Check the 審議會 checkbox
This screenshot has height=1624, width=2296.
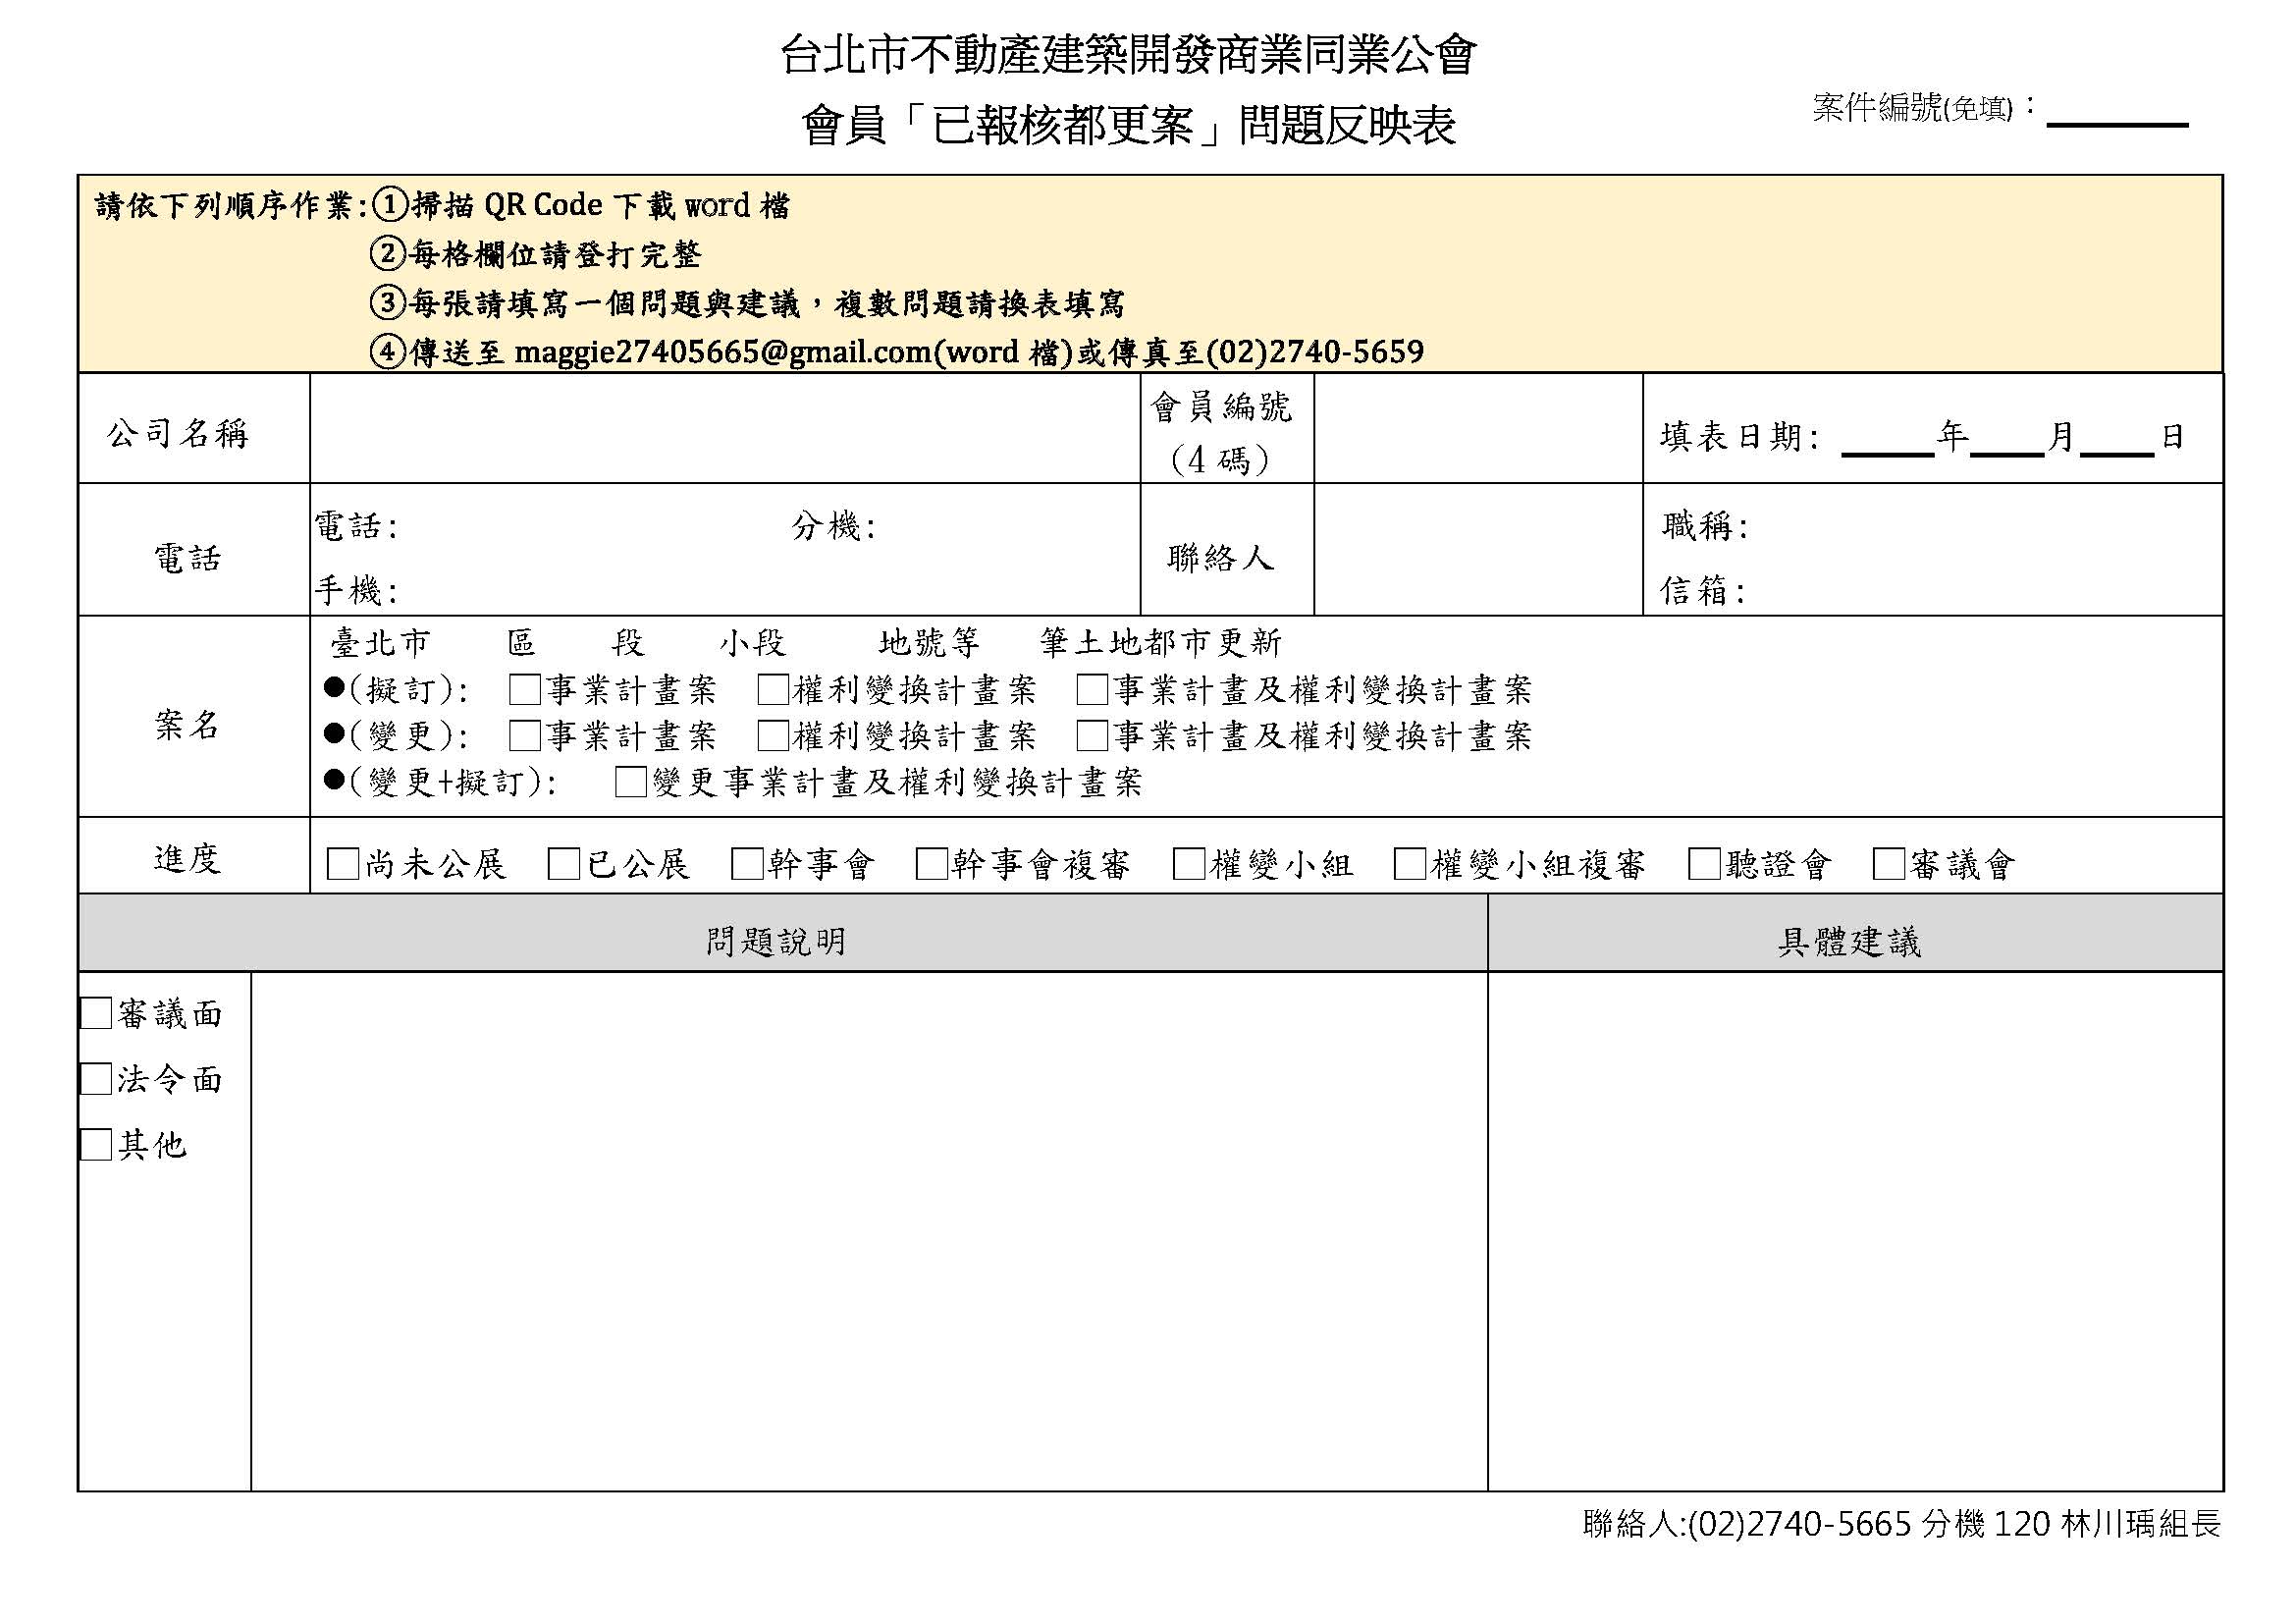[x=1888, y=864]
